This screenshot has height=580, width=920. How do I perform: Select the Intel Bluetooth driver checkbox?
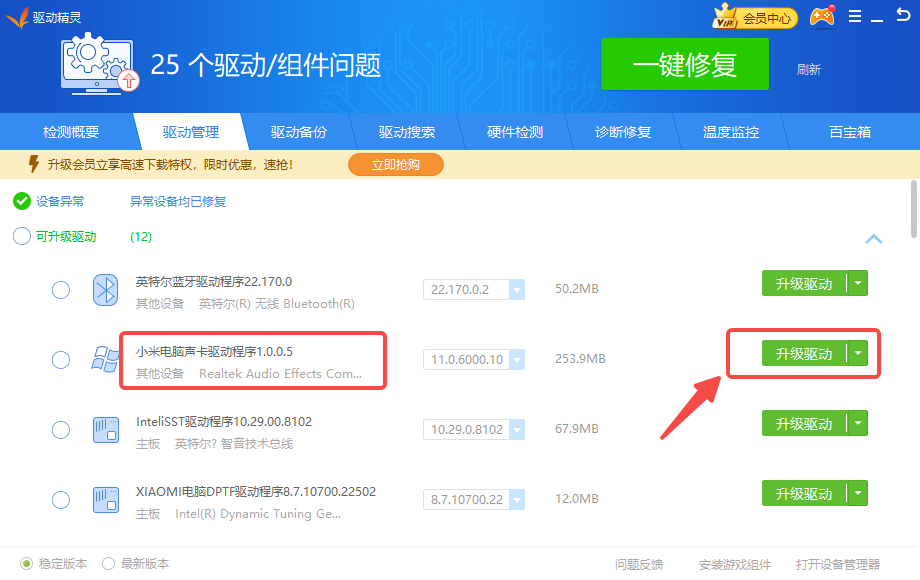tap(61, 290)
